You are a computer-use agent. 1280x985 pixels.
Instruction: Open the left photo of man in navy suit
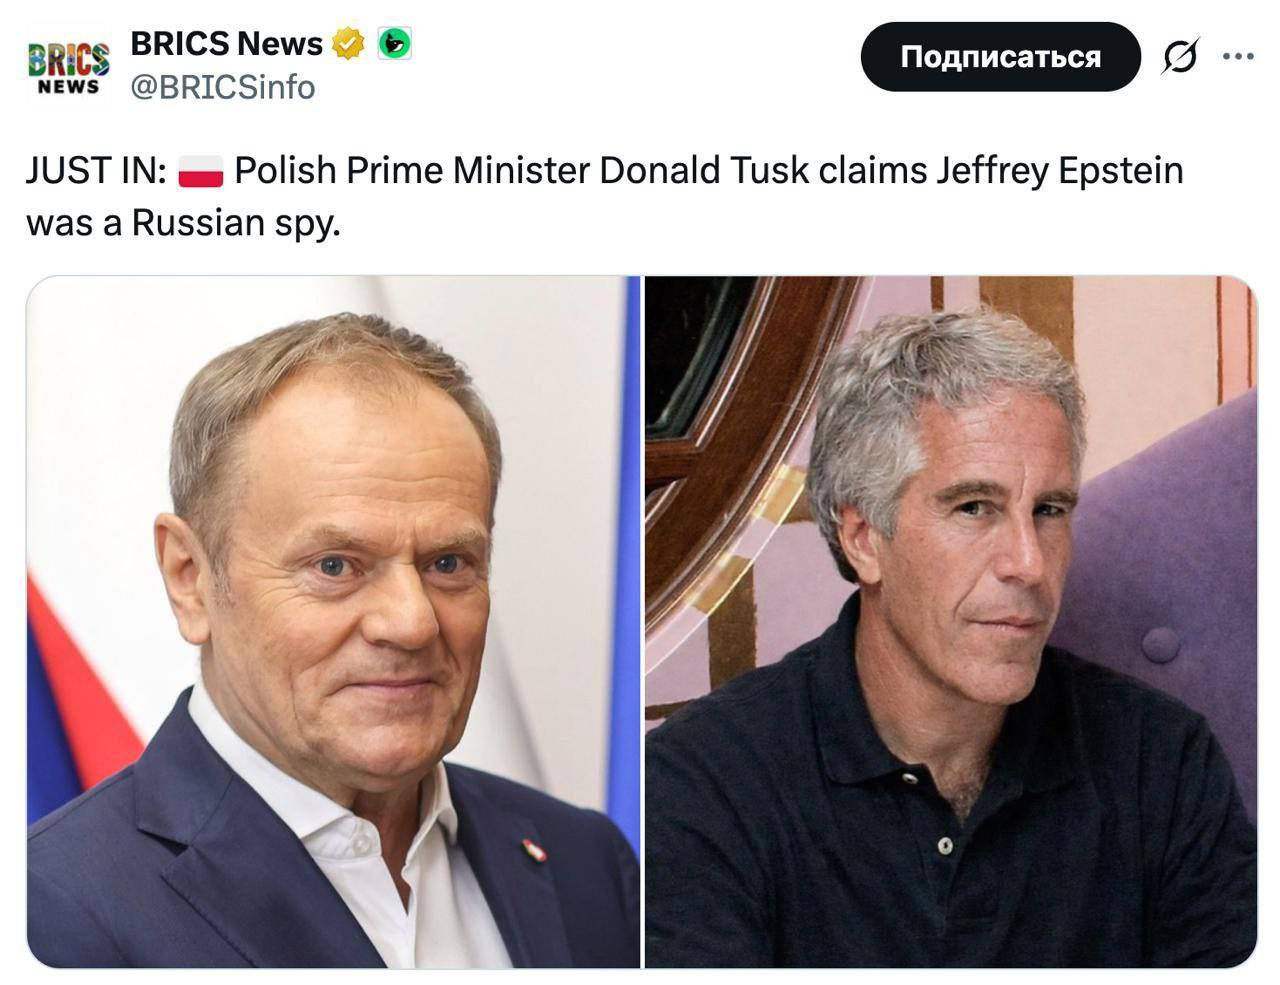(333, 622)
